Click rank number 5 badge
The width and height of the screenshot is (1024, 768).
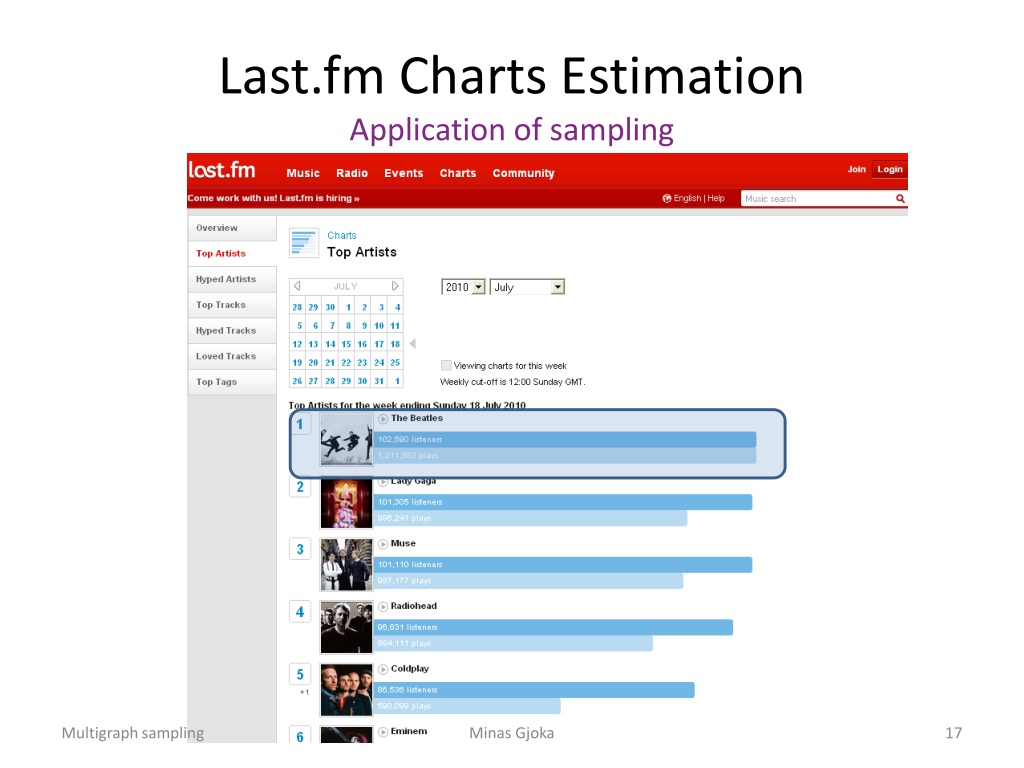[x=300, y=675]
